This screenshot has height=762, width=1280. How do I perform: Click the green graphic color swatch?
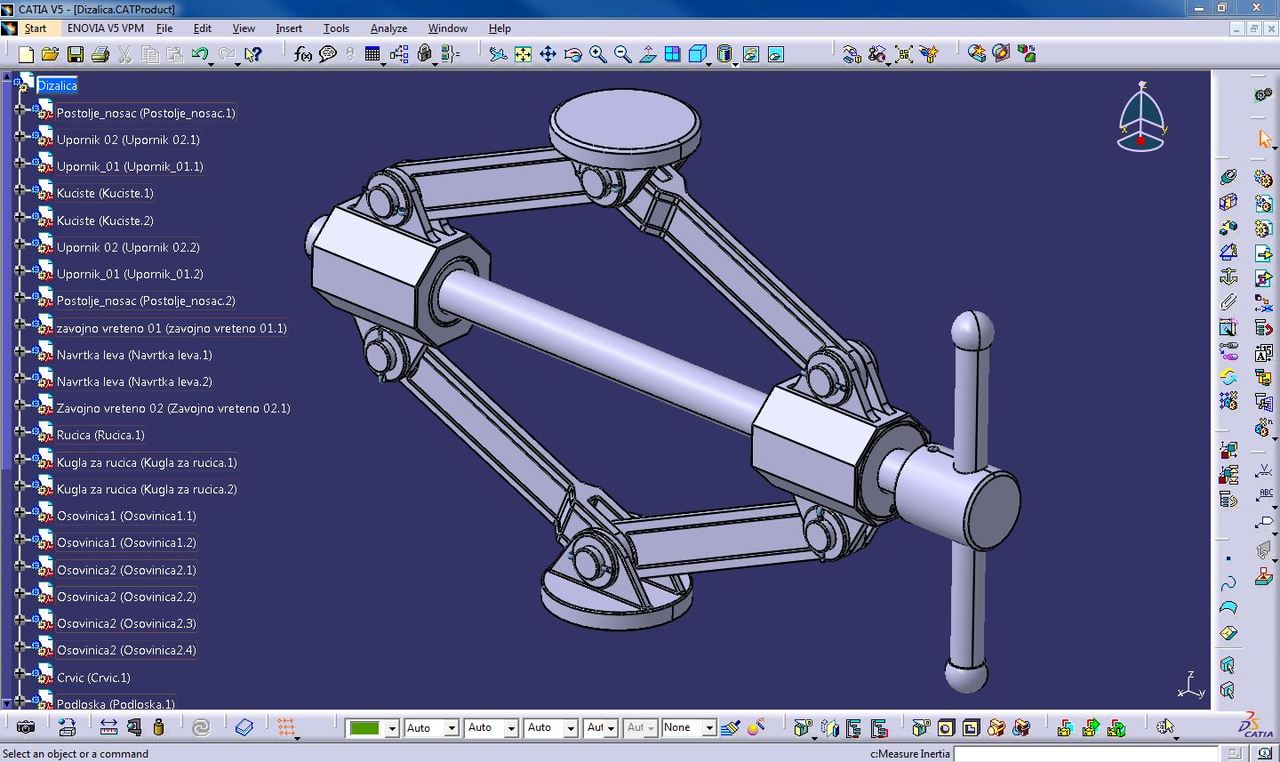[x=364, y=728]
